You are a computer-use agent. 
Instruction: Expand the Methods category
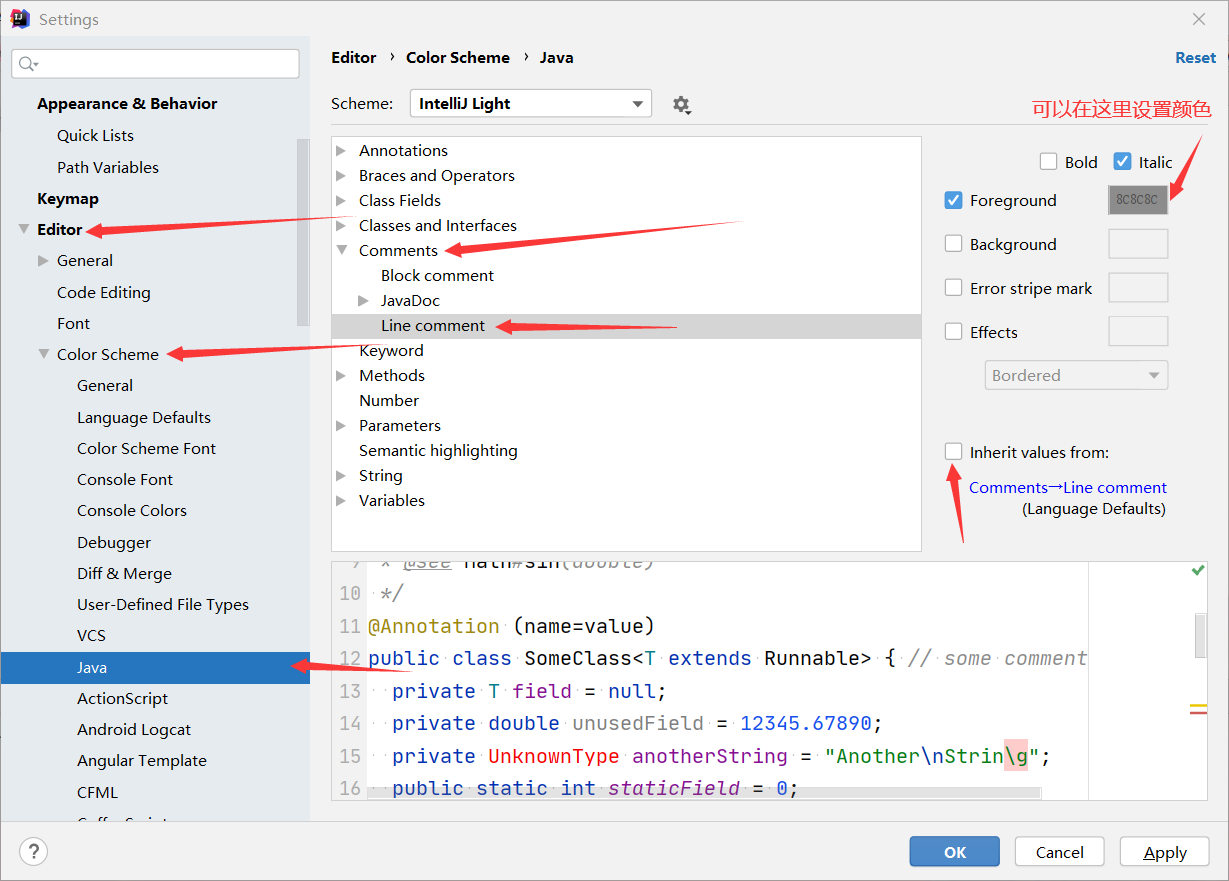click(x=341, y=375)
